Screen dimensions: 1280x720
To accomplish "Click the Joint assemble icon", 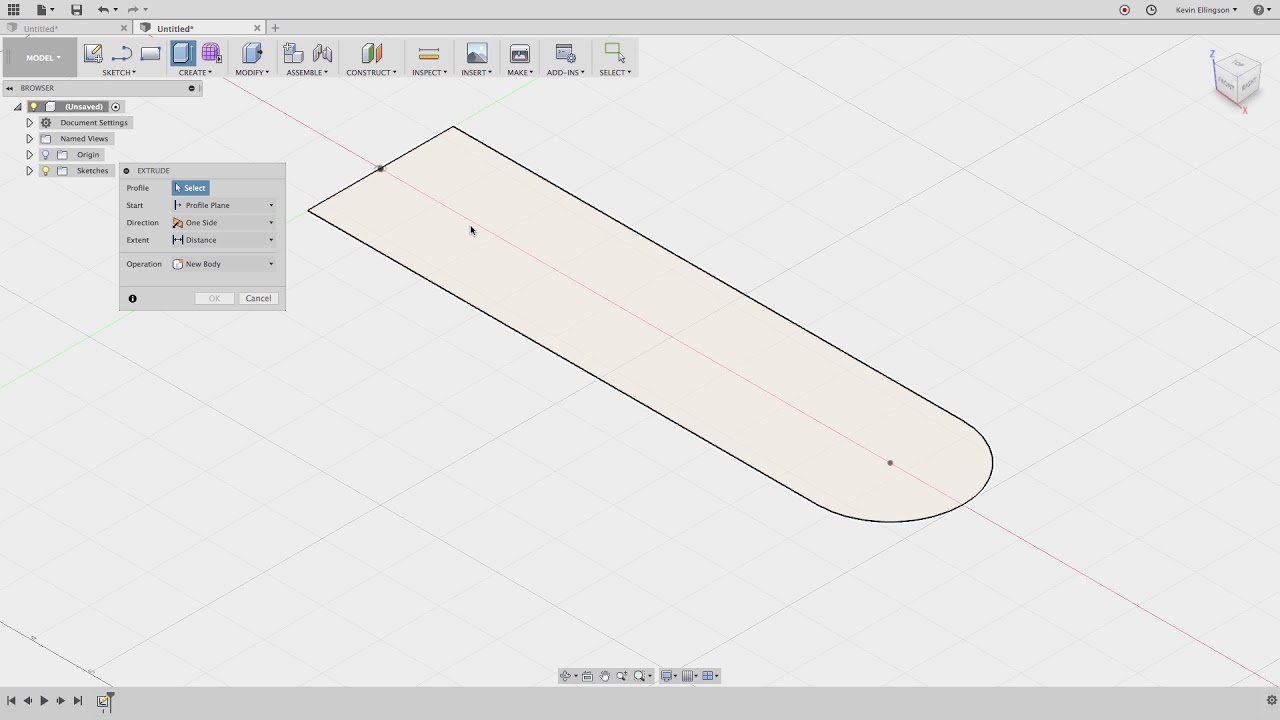I will click(322, 54).
